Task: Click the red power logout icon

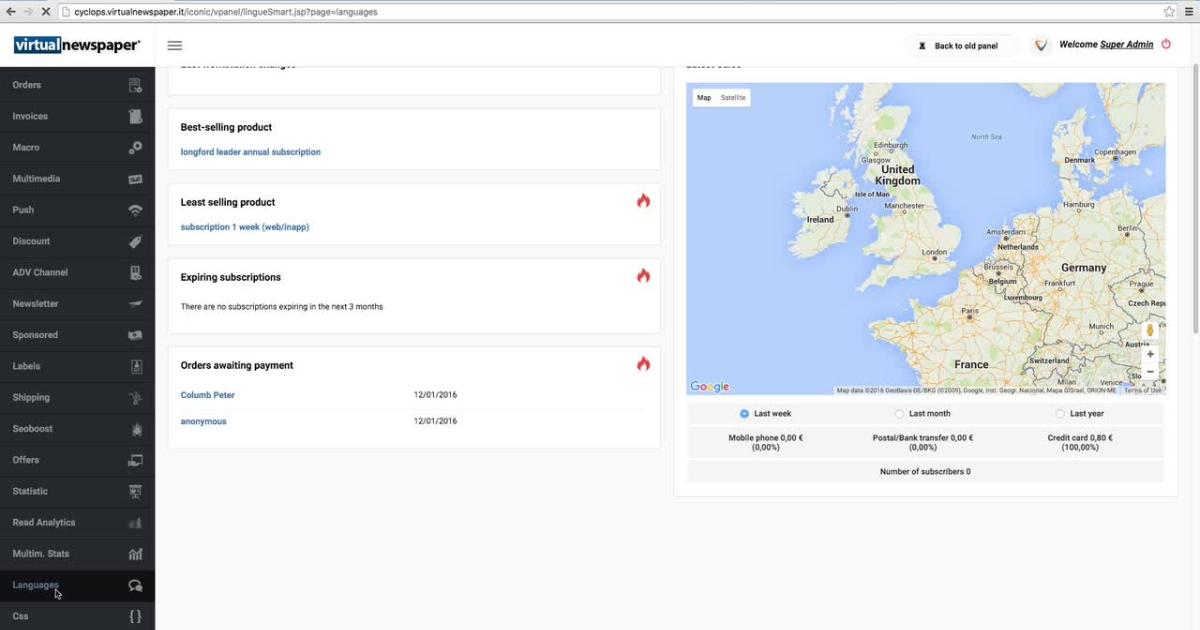Action: pyautogui.click(x=1166, y=45)
